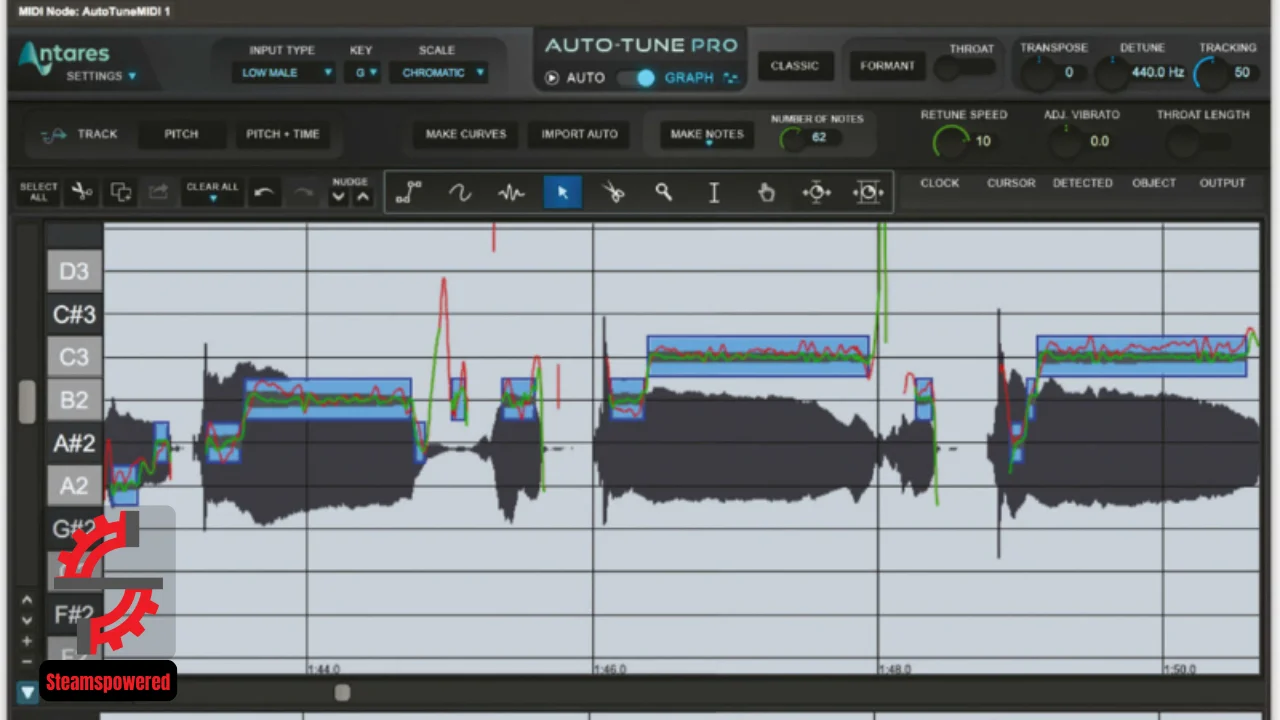Click the D3 piano key
Screen dimensions: 1280x720
pos(74,271)
